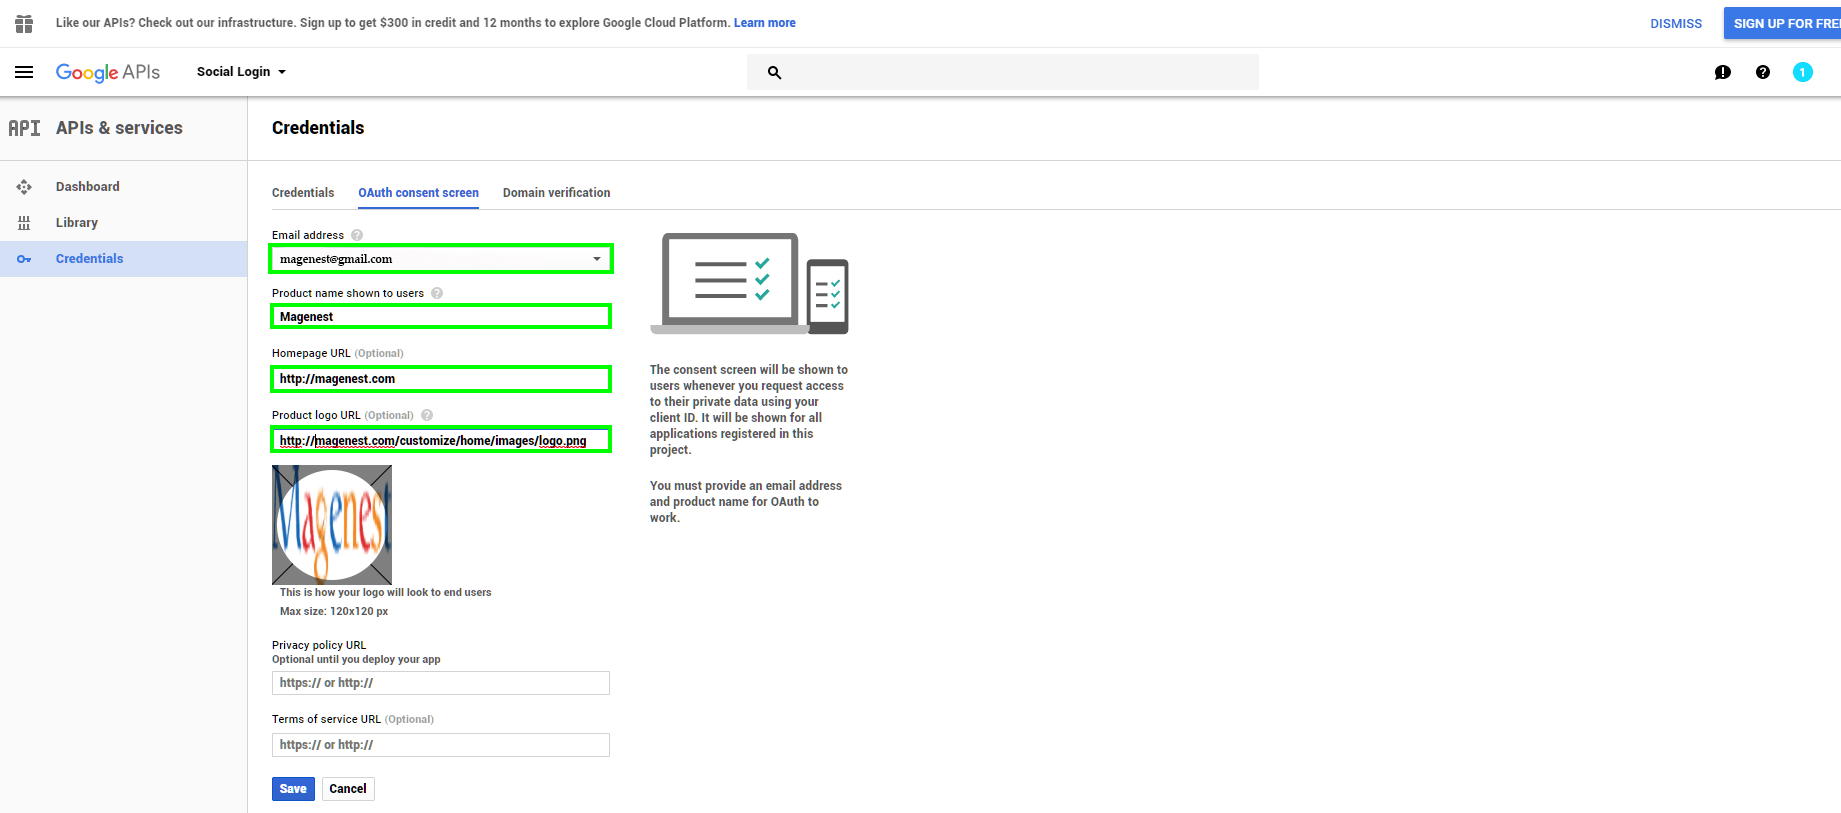Click the API logo next to APIs & services
This screenshot has width=1841, height=813.
point(24,128)
